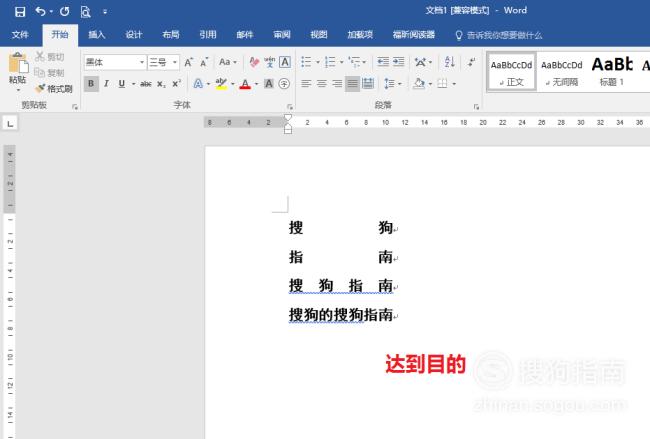650x439 pixels.
Task: Toggle italic formatting
Action: click(x=106, y=84)
